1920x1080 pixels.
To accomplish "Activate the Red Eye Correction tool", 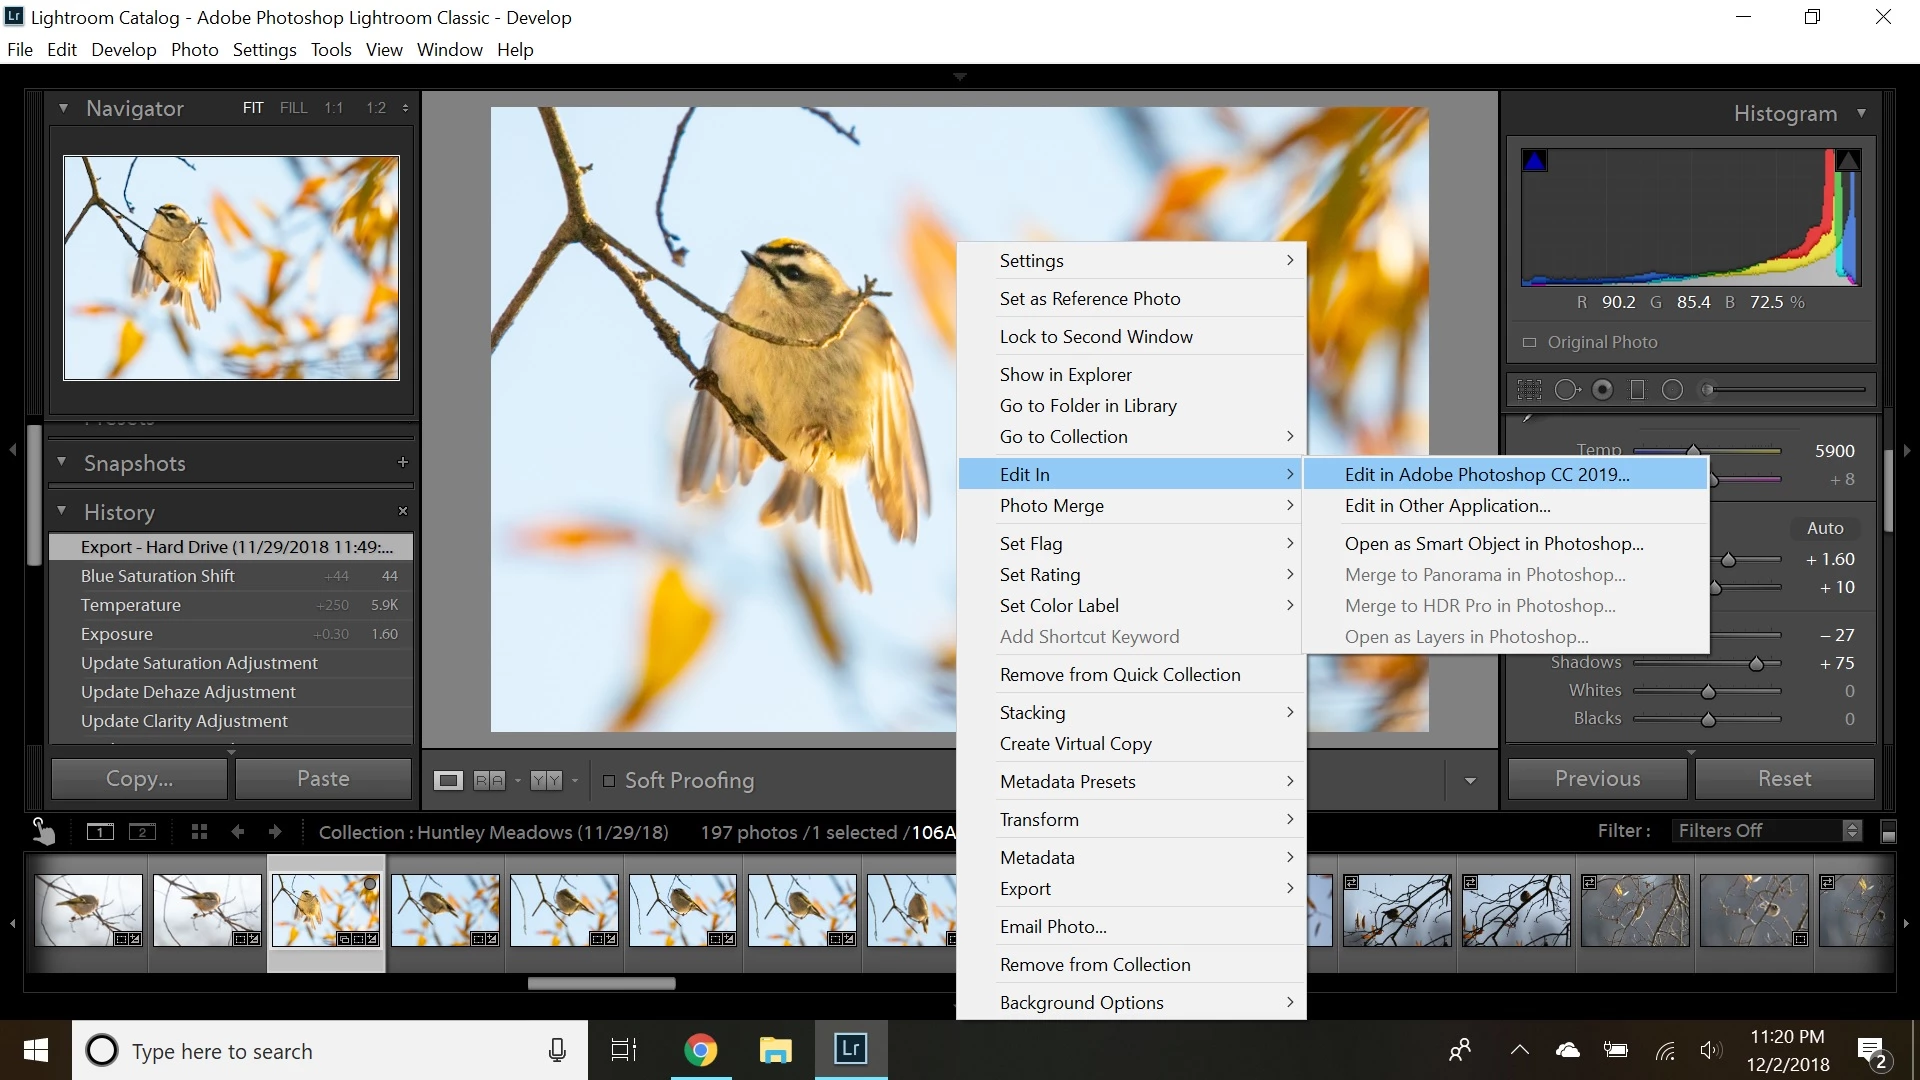I will 1602,390.
